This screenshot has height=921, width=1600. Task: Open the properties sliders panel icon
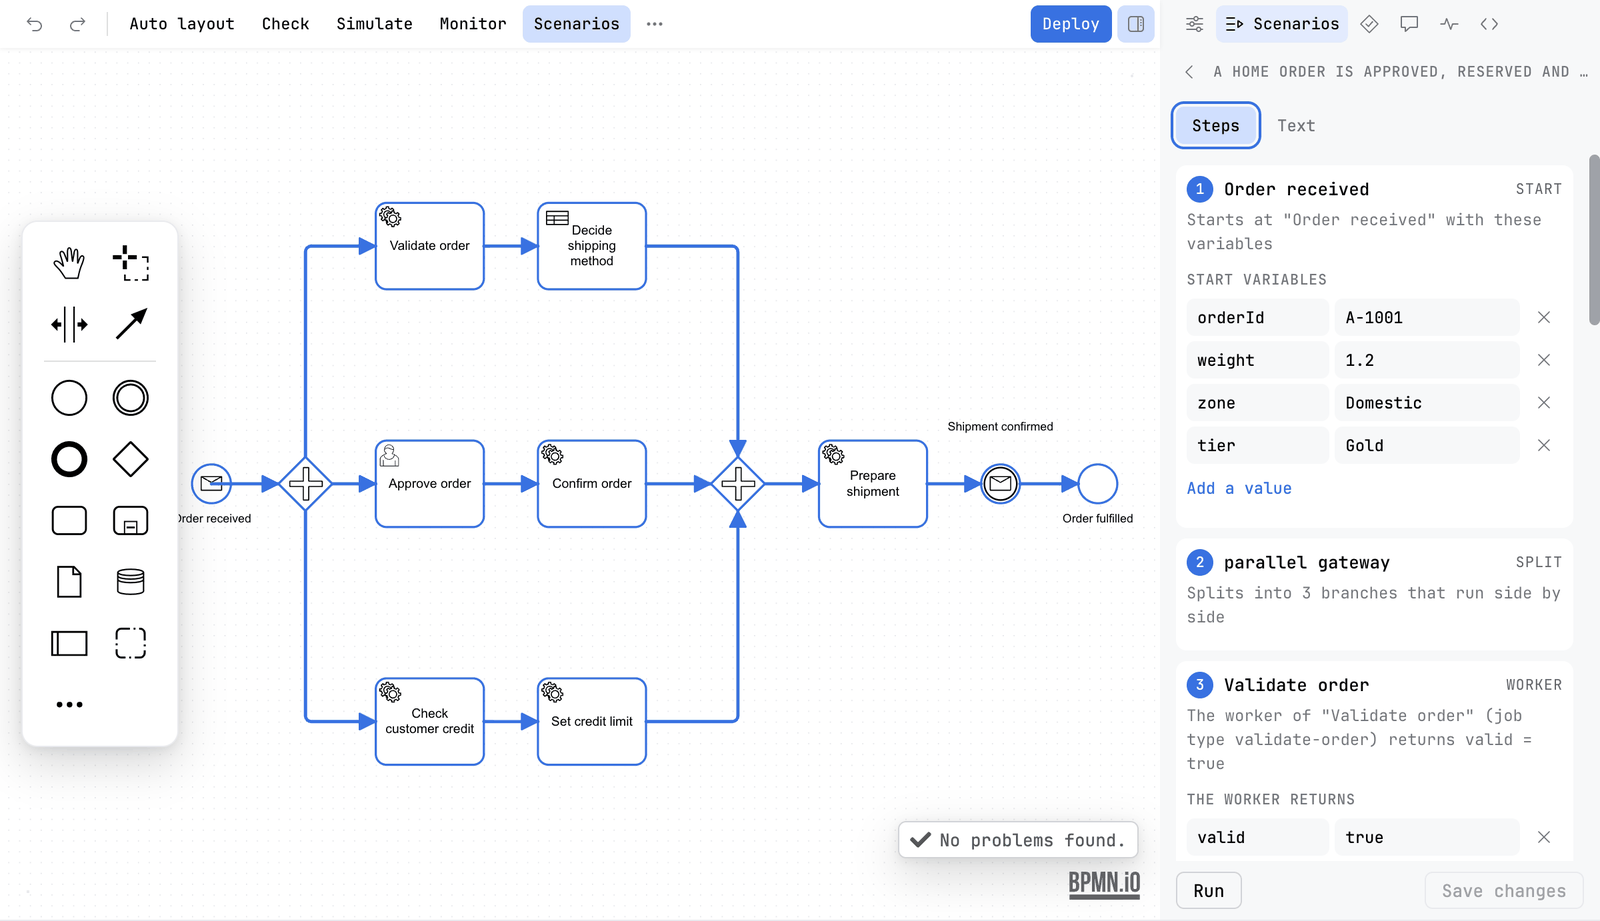click(1194, 24)
